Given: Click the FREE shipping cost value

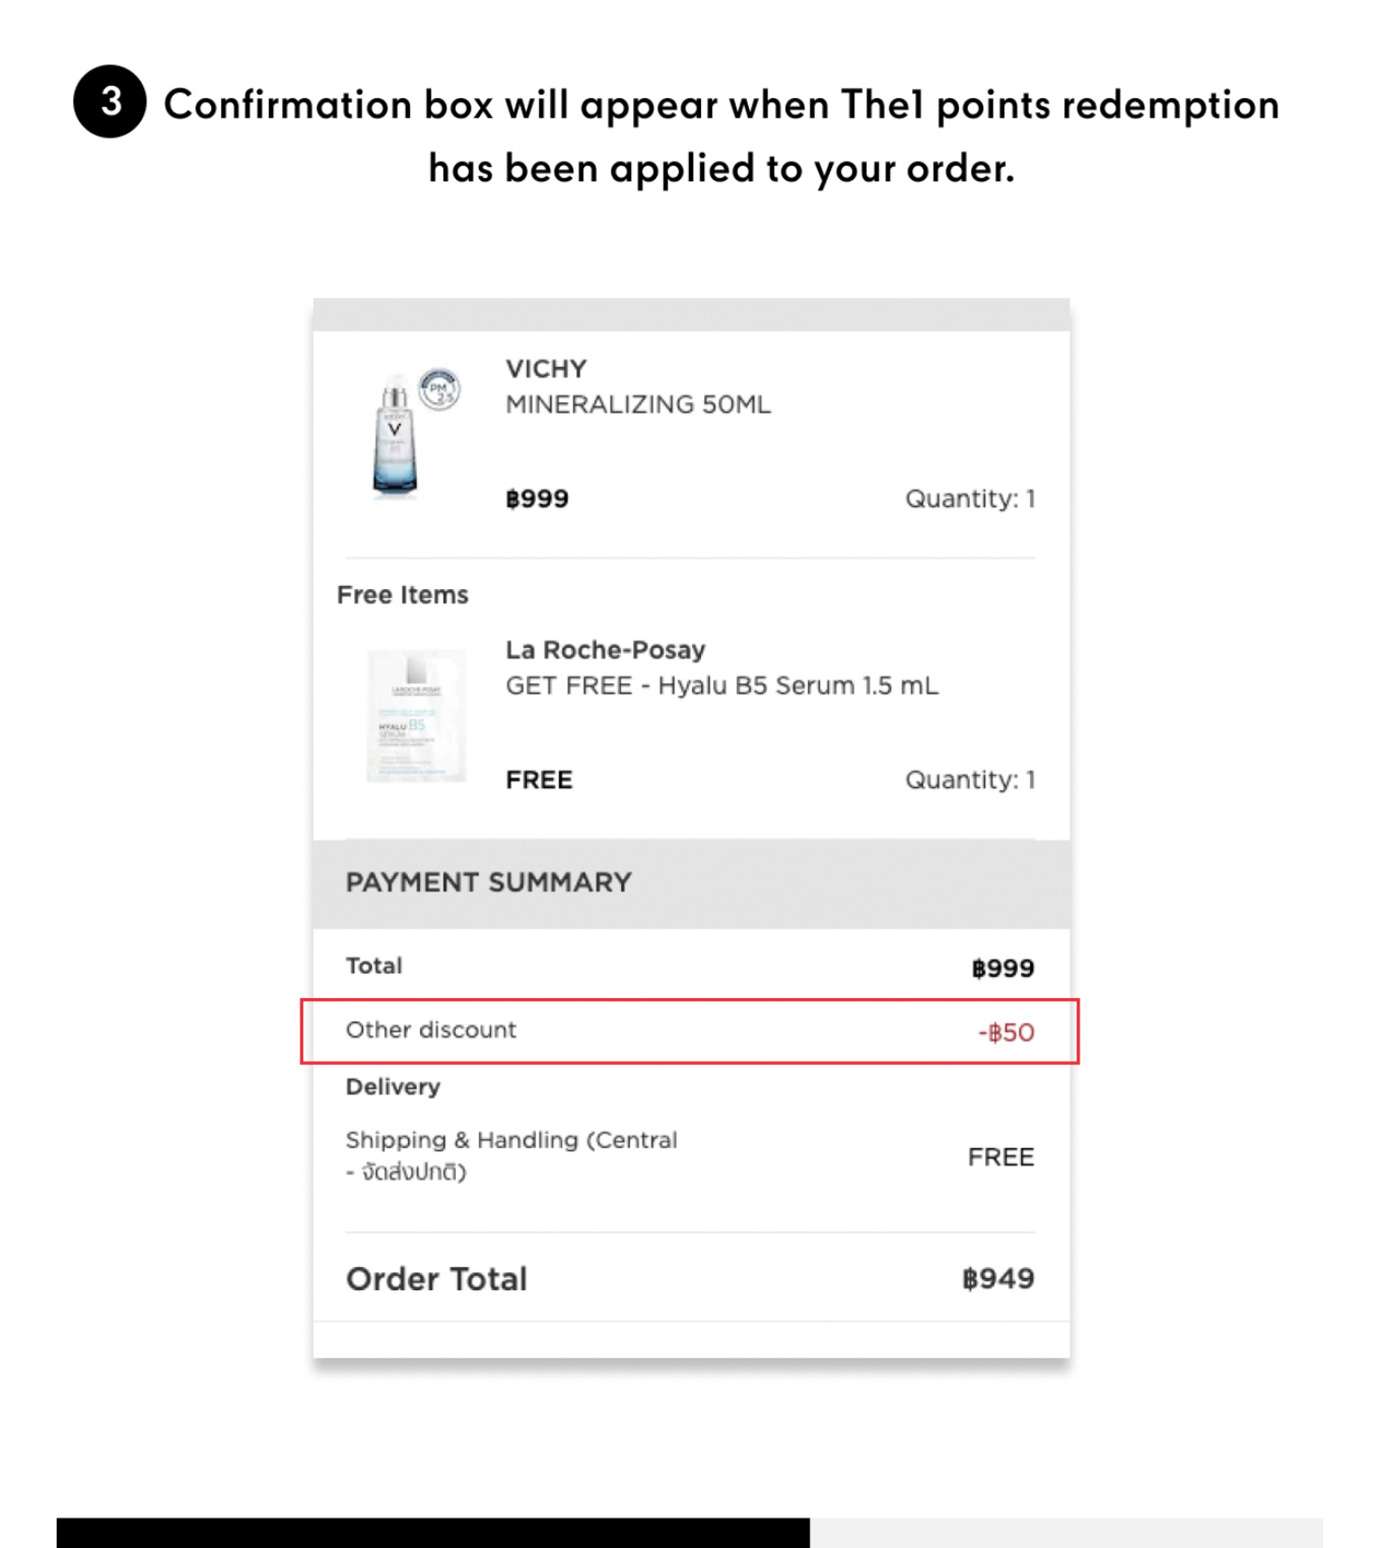Looking at the screenshot, I should [x=1001, y=1157].
